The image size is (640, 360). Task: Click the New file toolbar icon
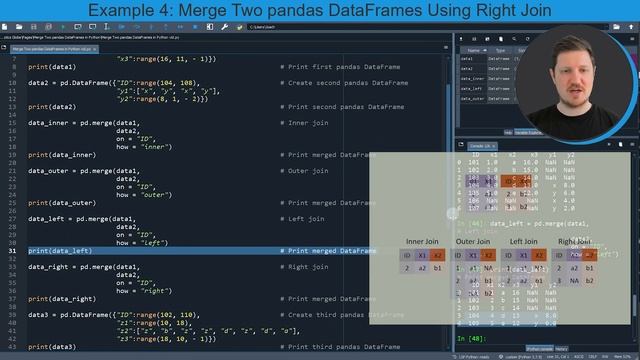point(4,27)
